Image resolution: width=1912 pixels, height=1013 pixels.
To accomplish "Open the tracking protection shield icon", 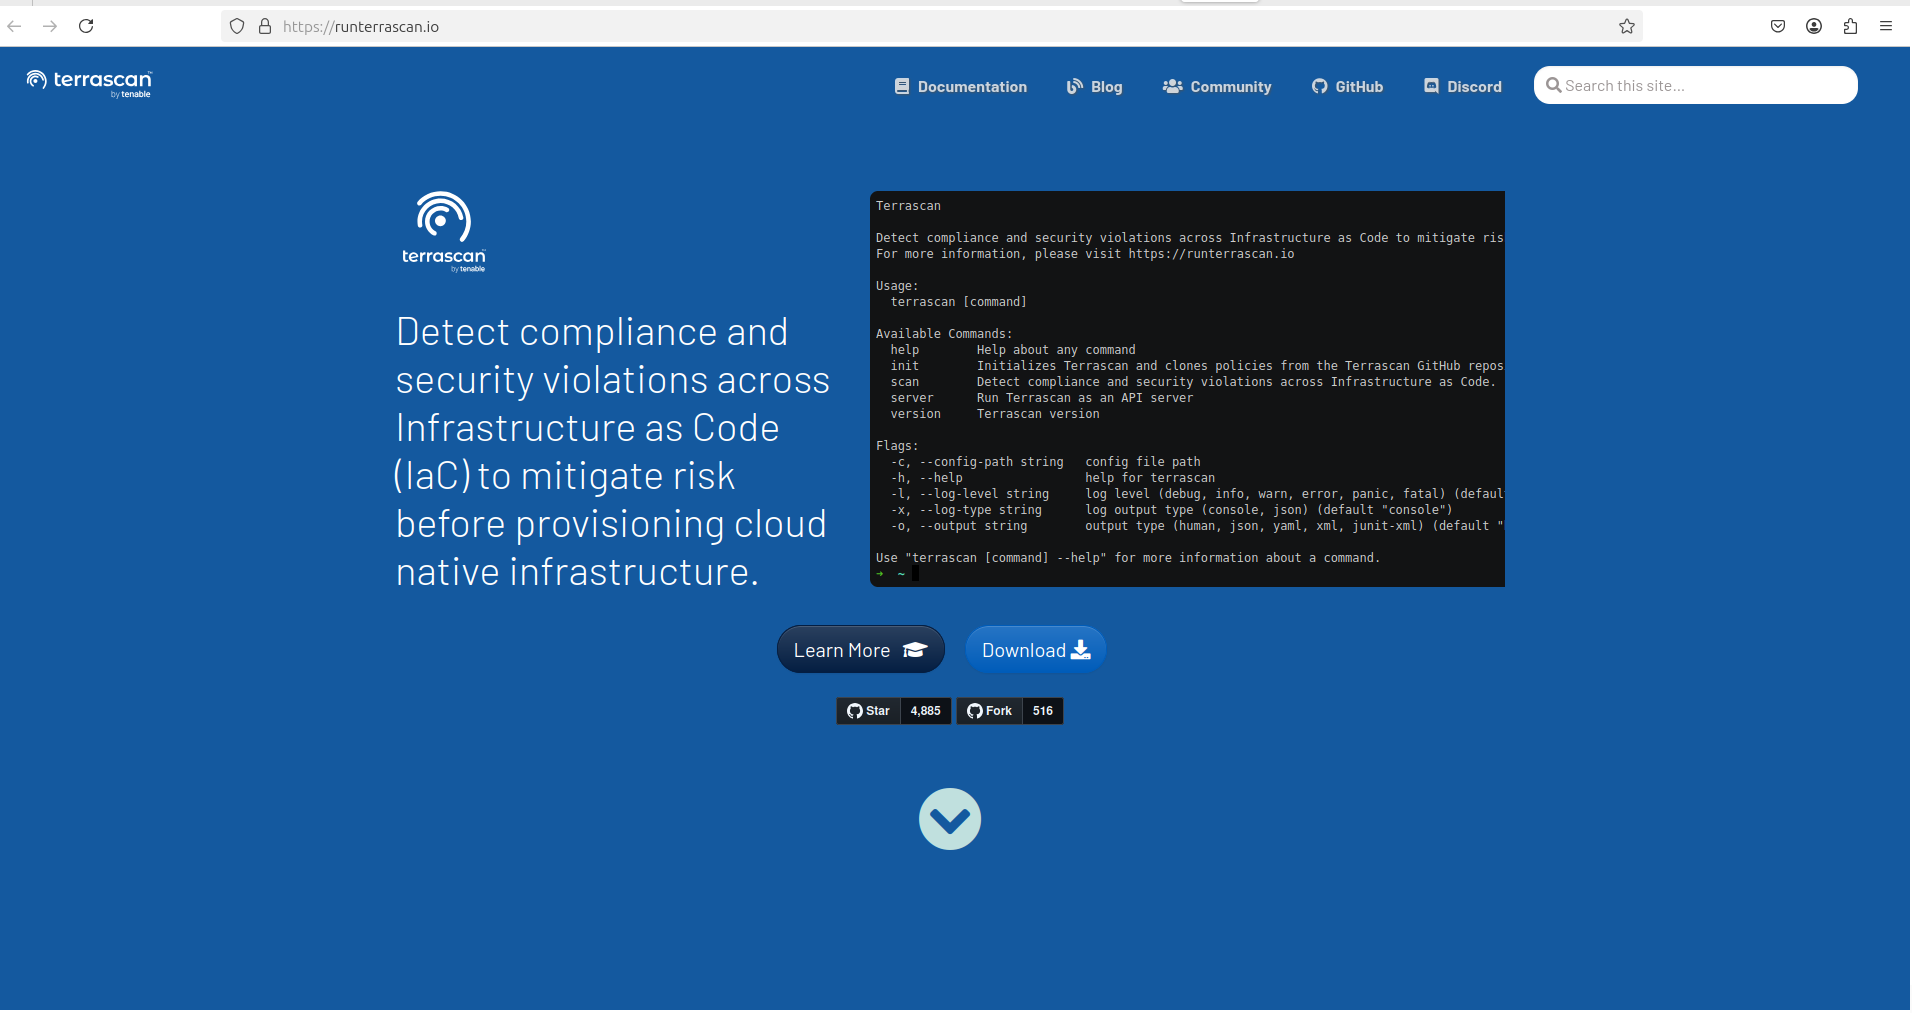I will pos(237,26).
